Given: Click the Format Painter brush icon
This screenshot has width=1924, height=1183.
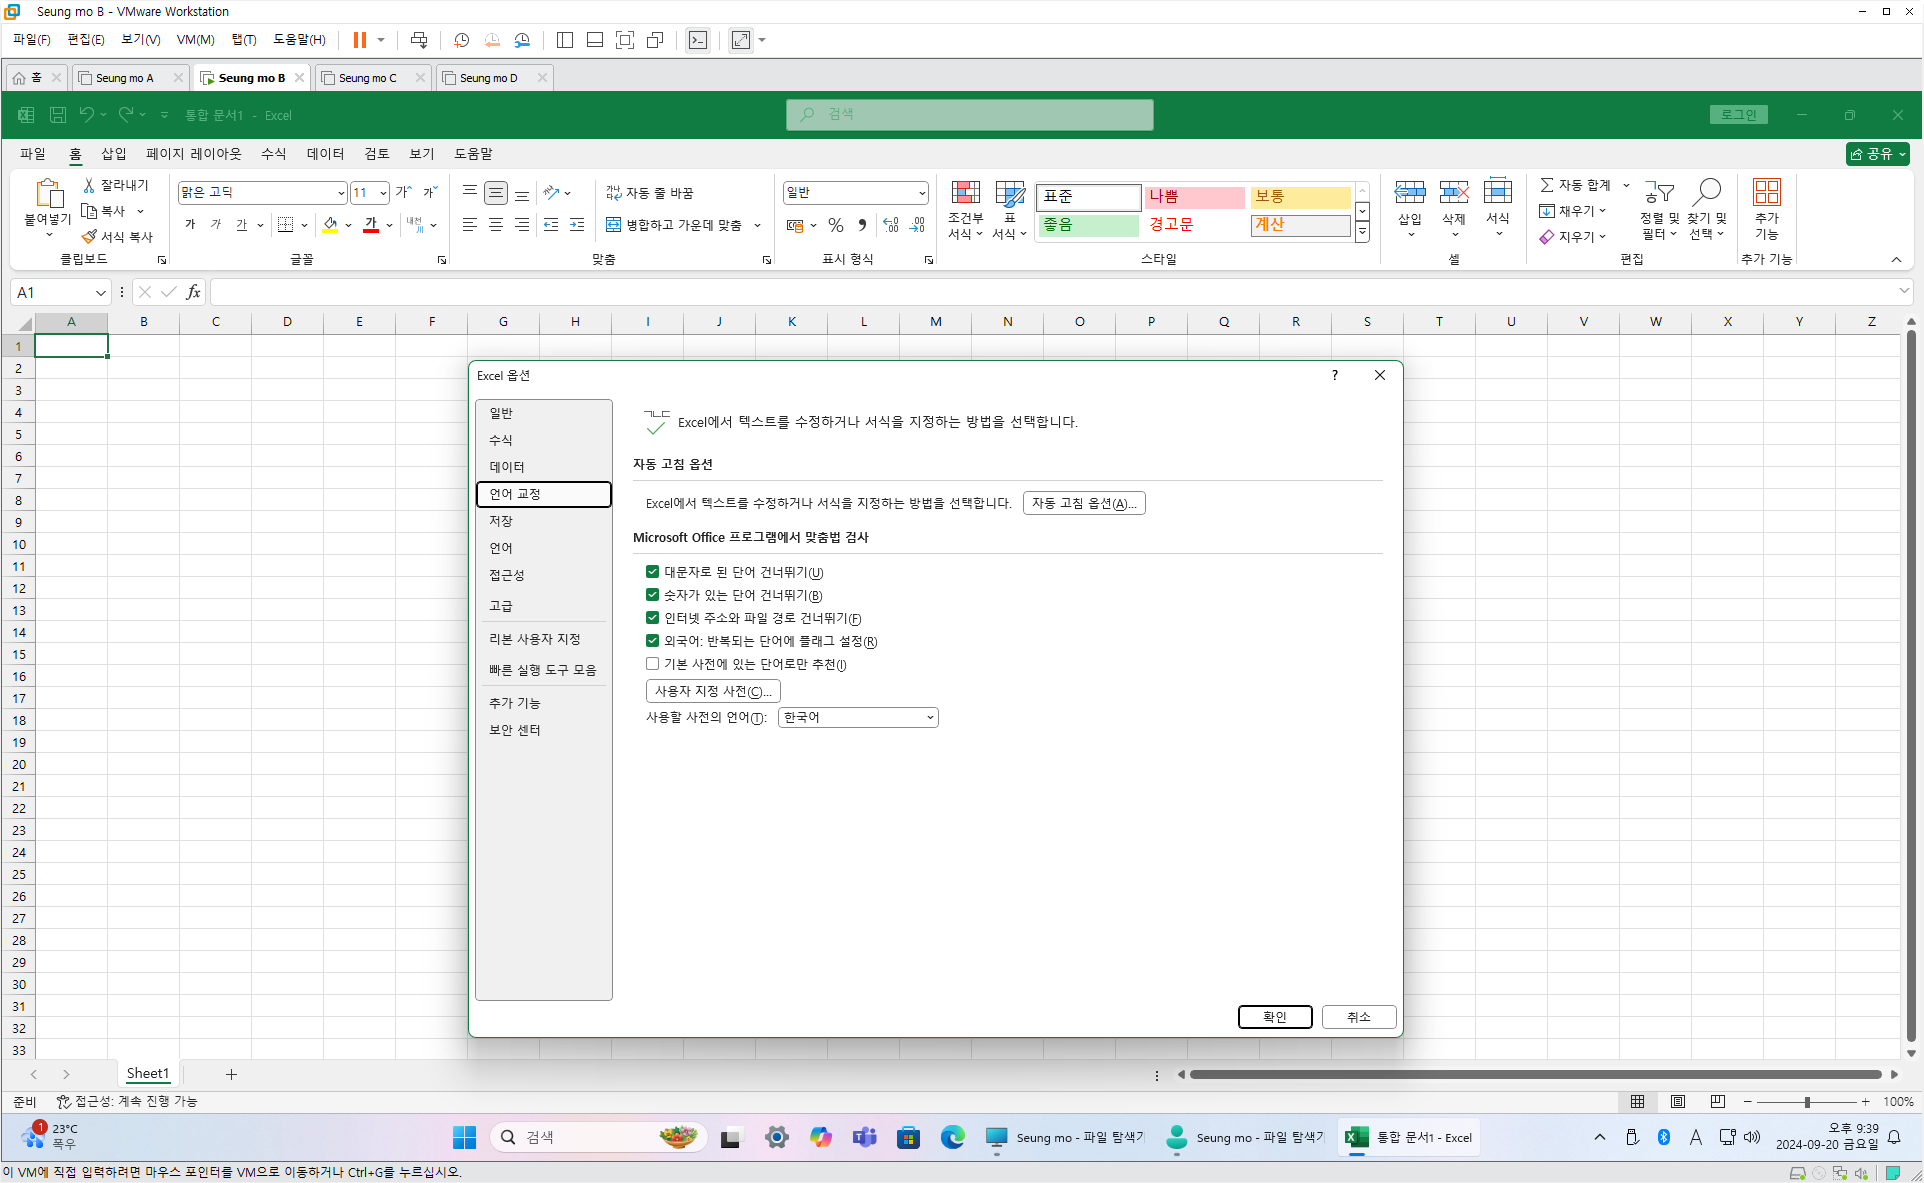Looking at the screenshot, I should coord(90,237).
